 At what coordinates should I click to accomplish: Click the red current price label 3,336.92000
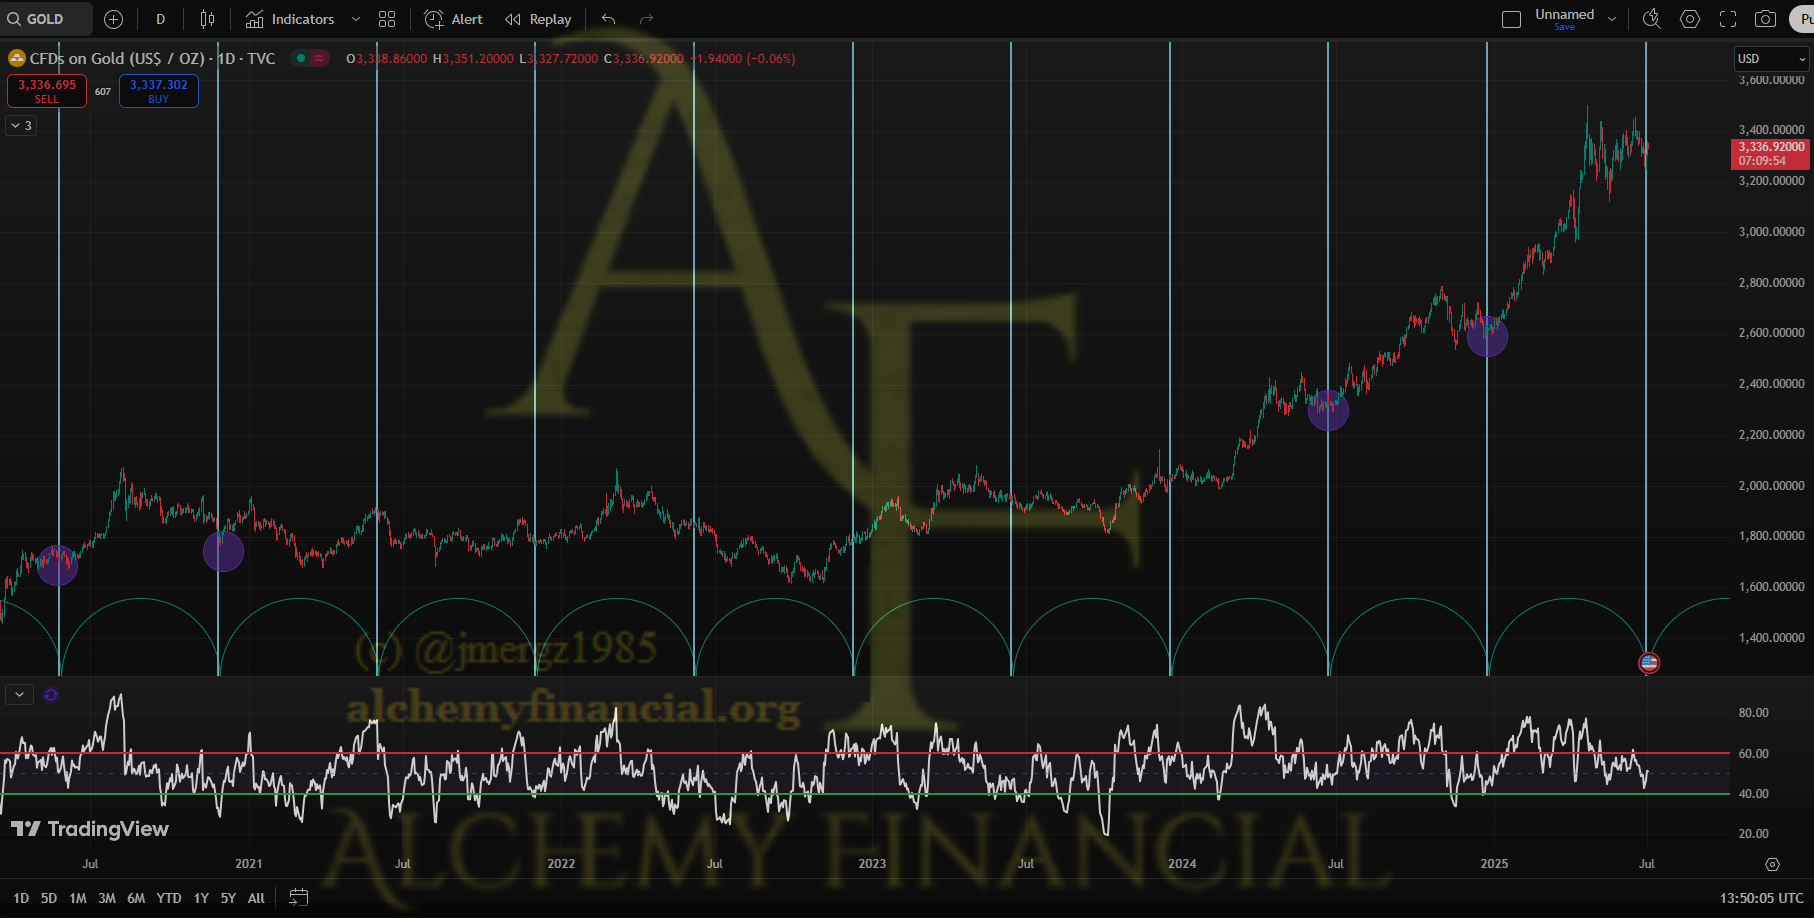click(1771, 153)
